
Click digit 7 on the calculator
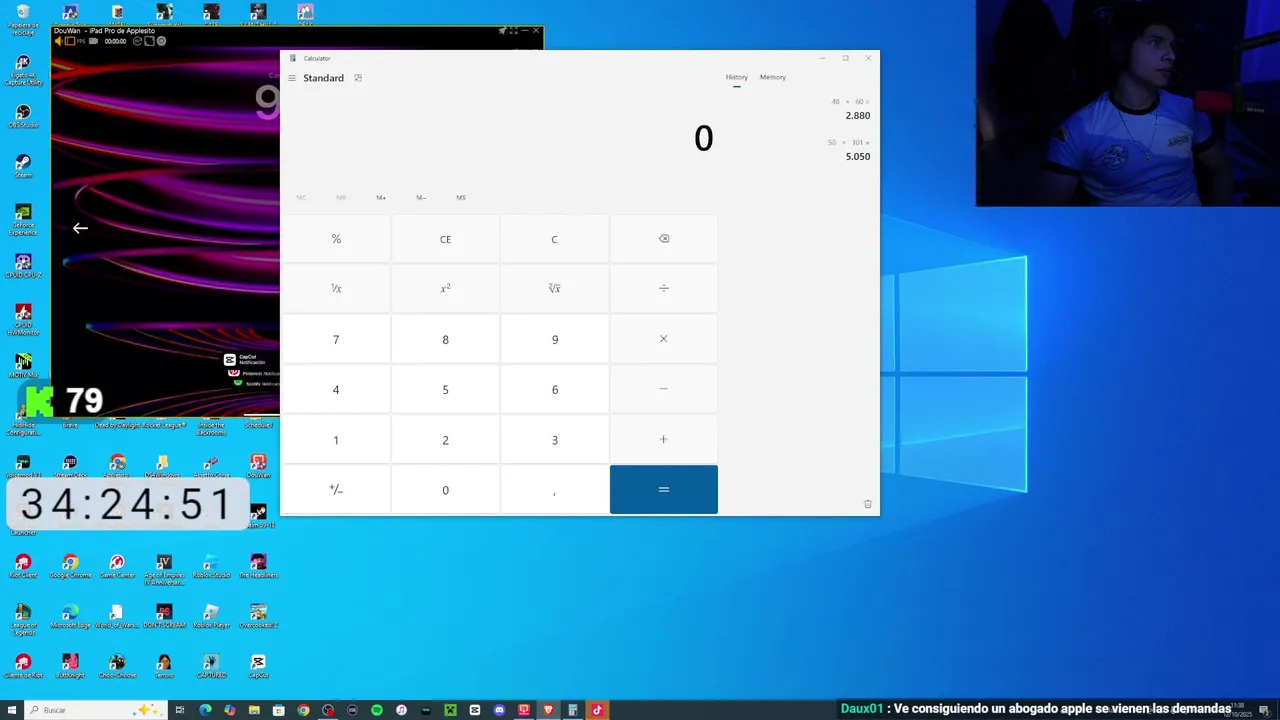[336, 339]
